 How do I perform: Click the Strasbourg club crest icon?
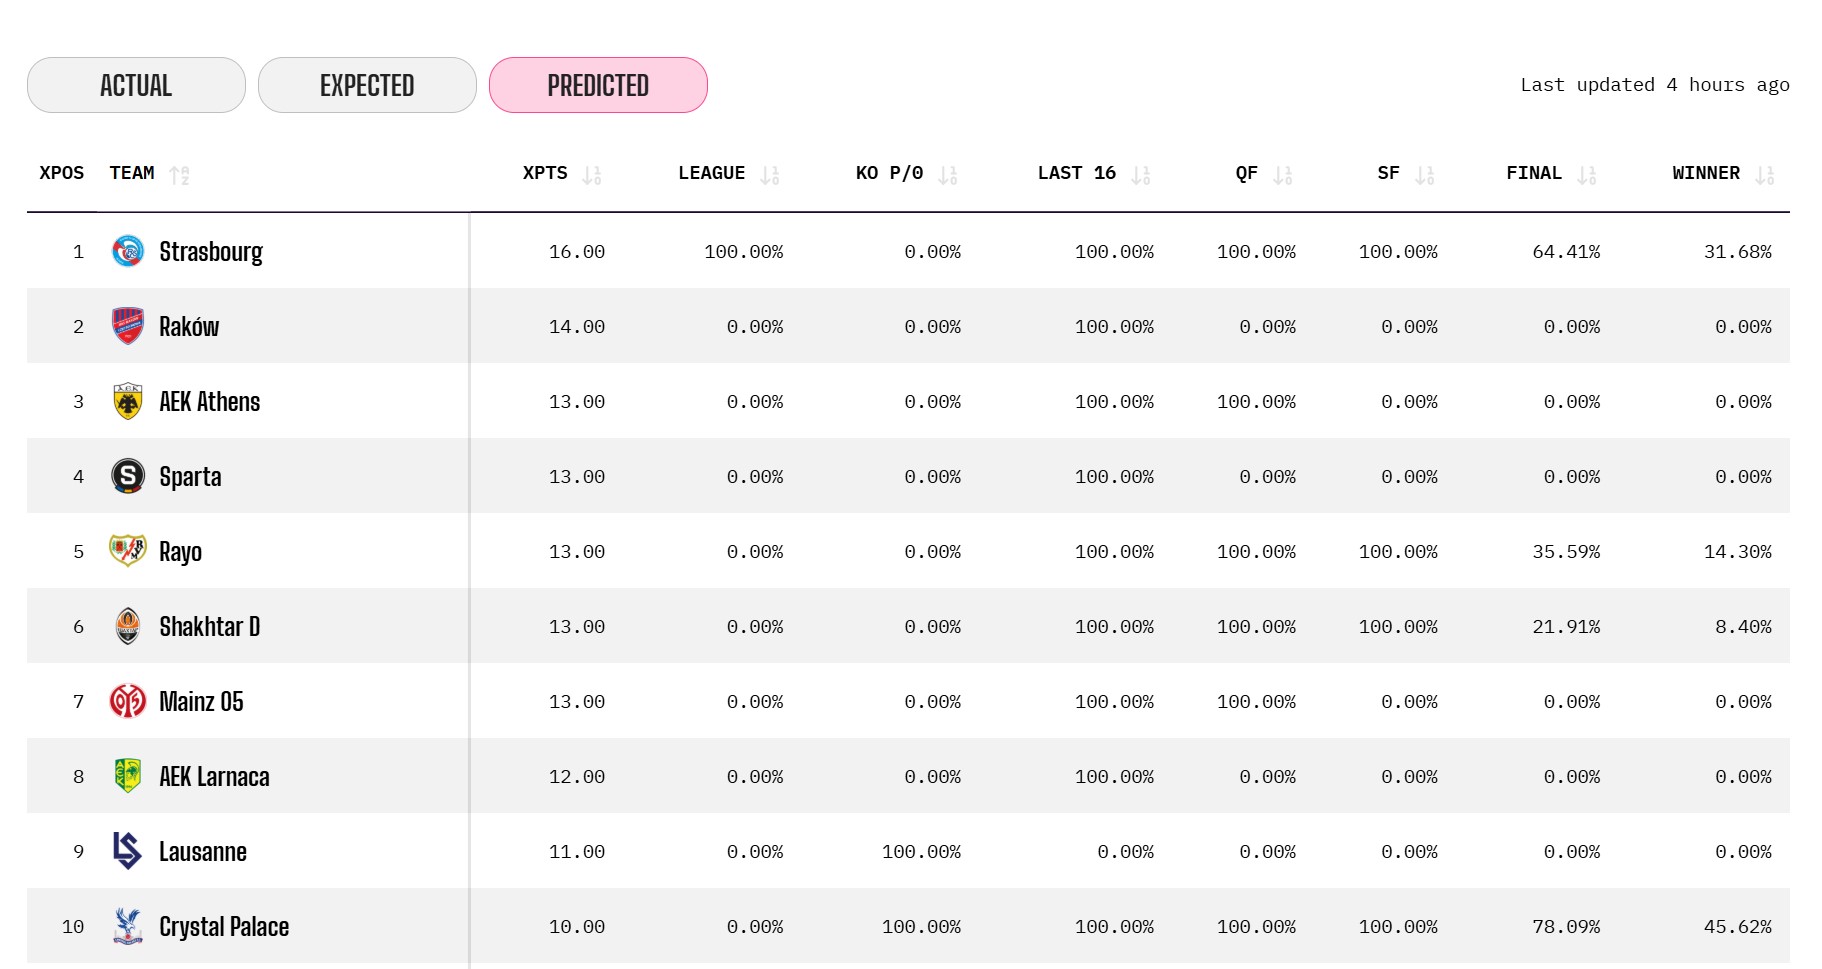128,251
